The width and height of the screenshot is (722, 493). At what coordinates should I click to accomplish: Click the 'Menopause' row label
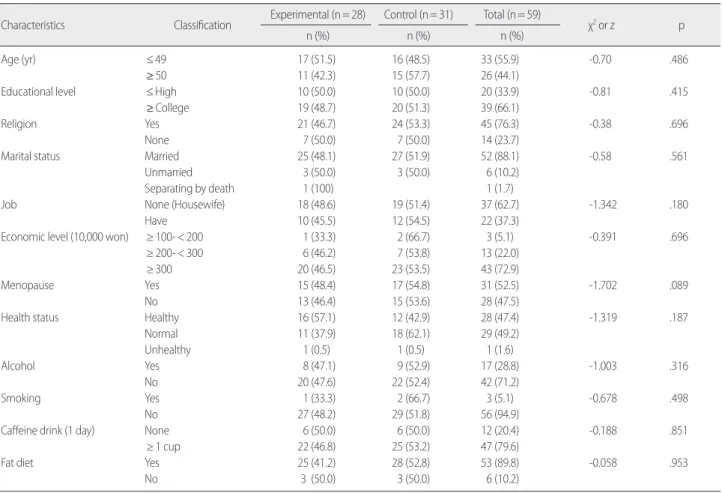pos(27,285)
